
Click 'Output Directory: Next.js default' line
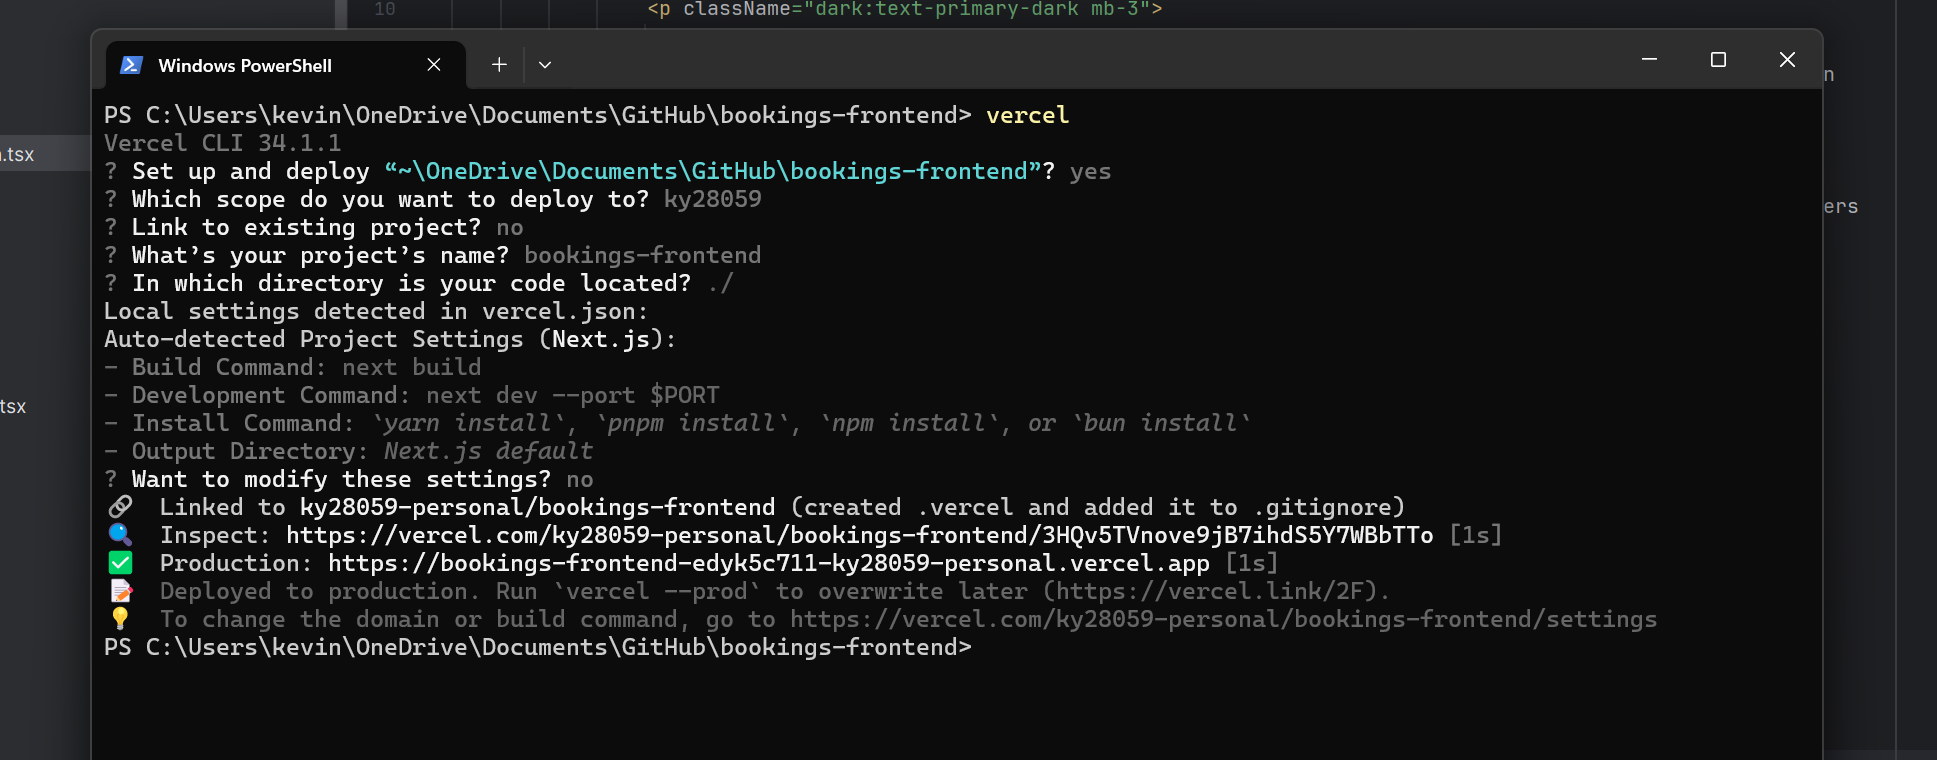(x=349, y=452)
